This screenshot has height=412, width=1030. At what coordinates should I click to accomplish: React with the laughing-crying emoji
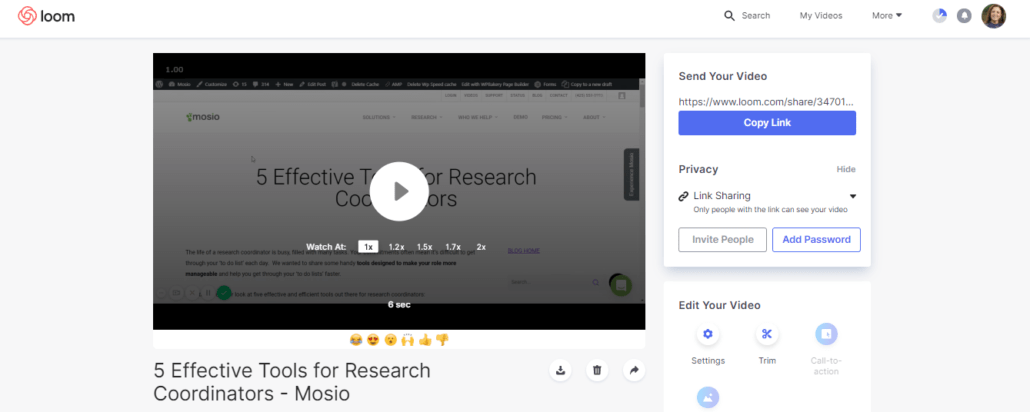pyautogui.click(x=356, y=340)
